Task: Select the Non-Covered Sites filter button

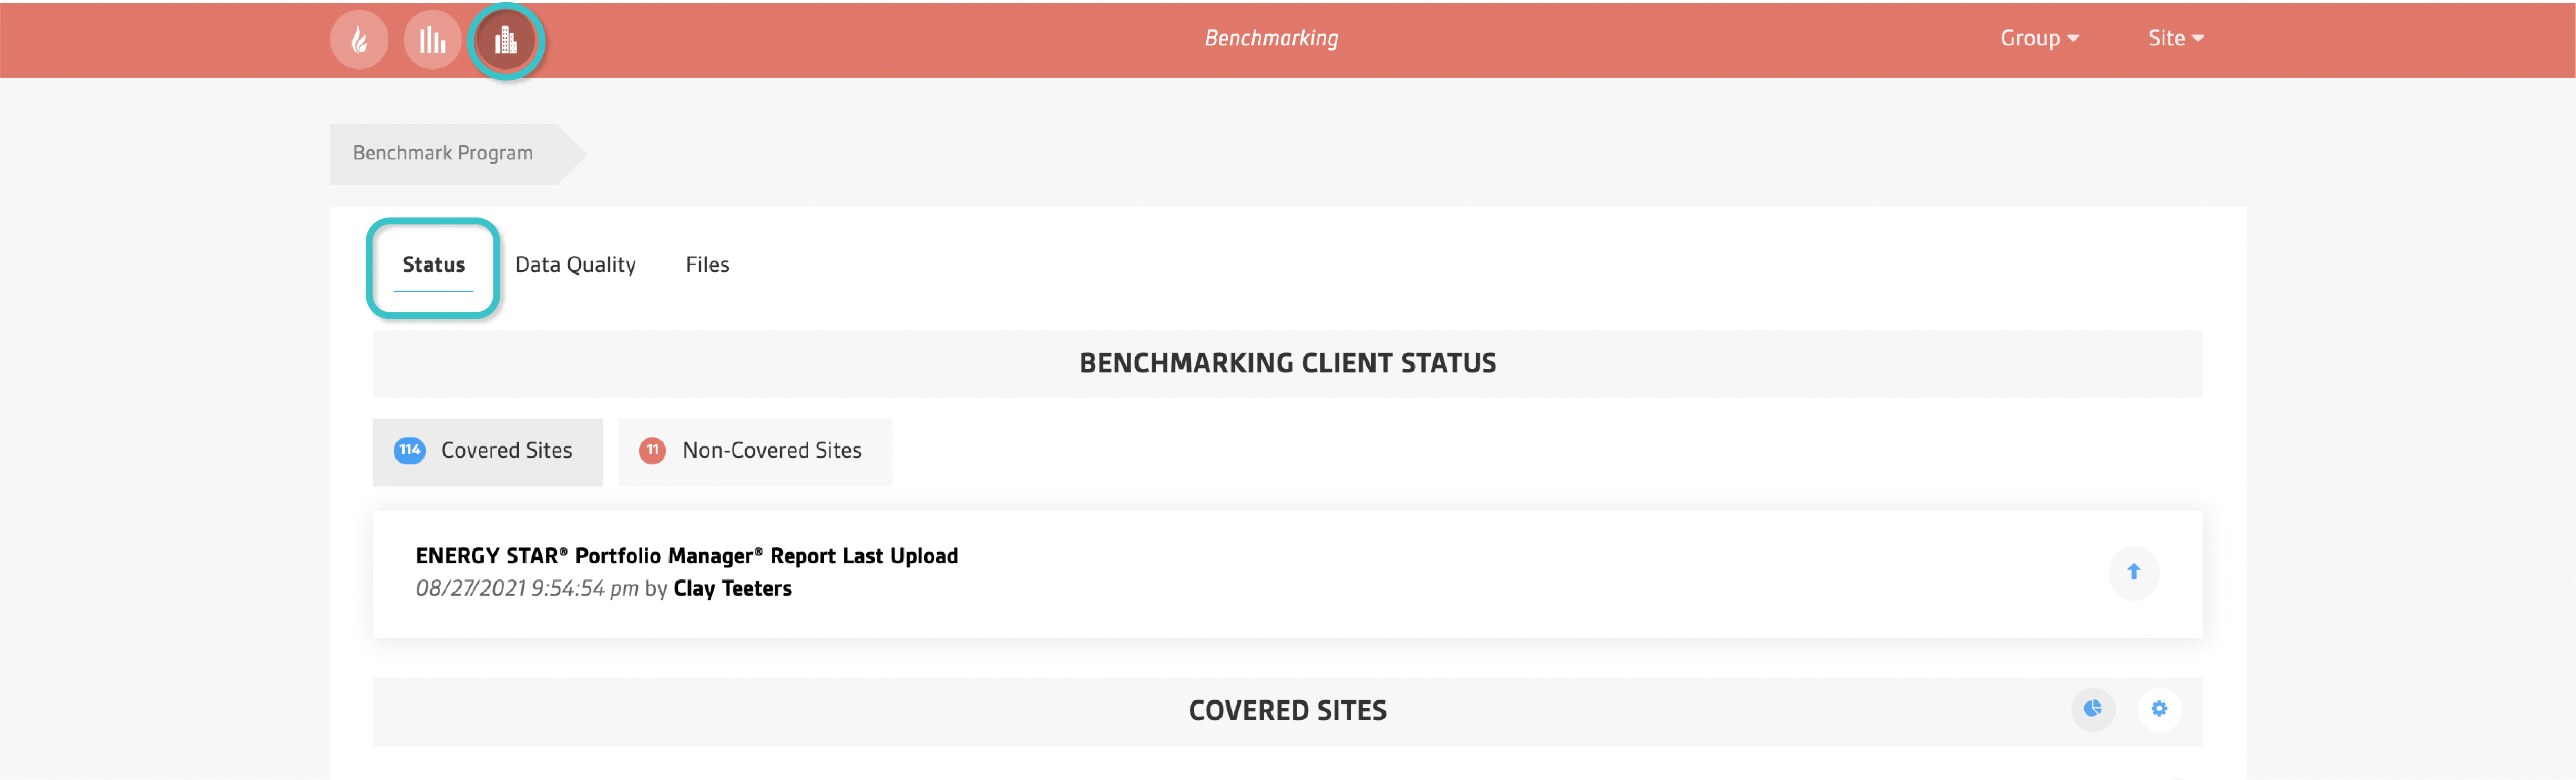Action: tap(755, 452)
